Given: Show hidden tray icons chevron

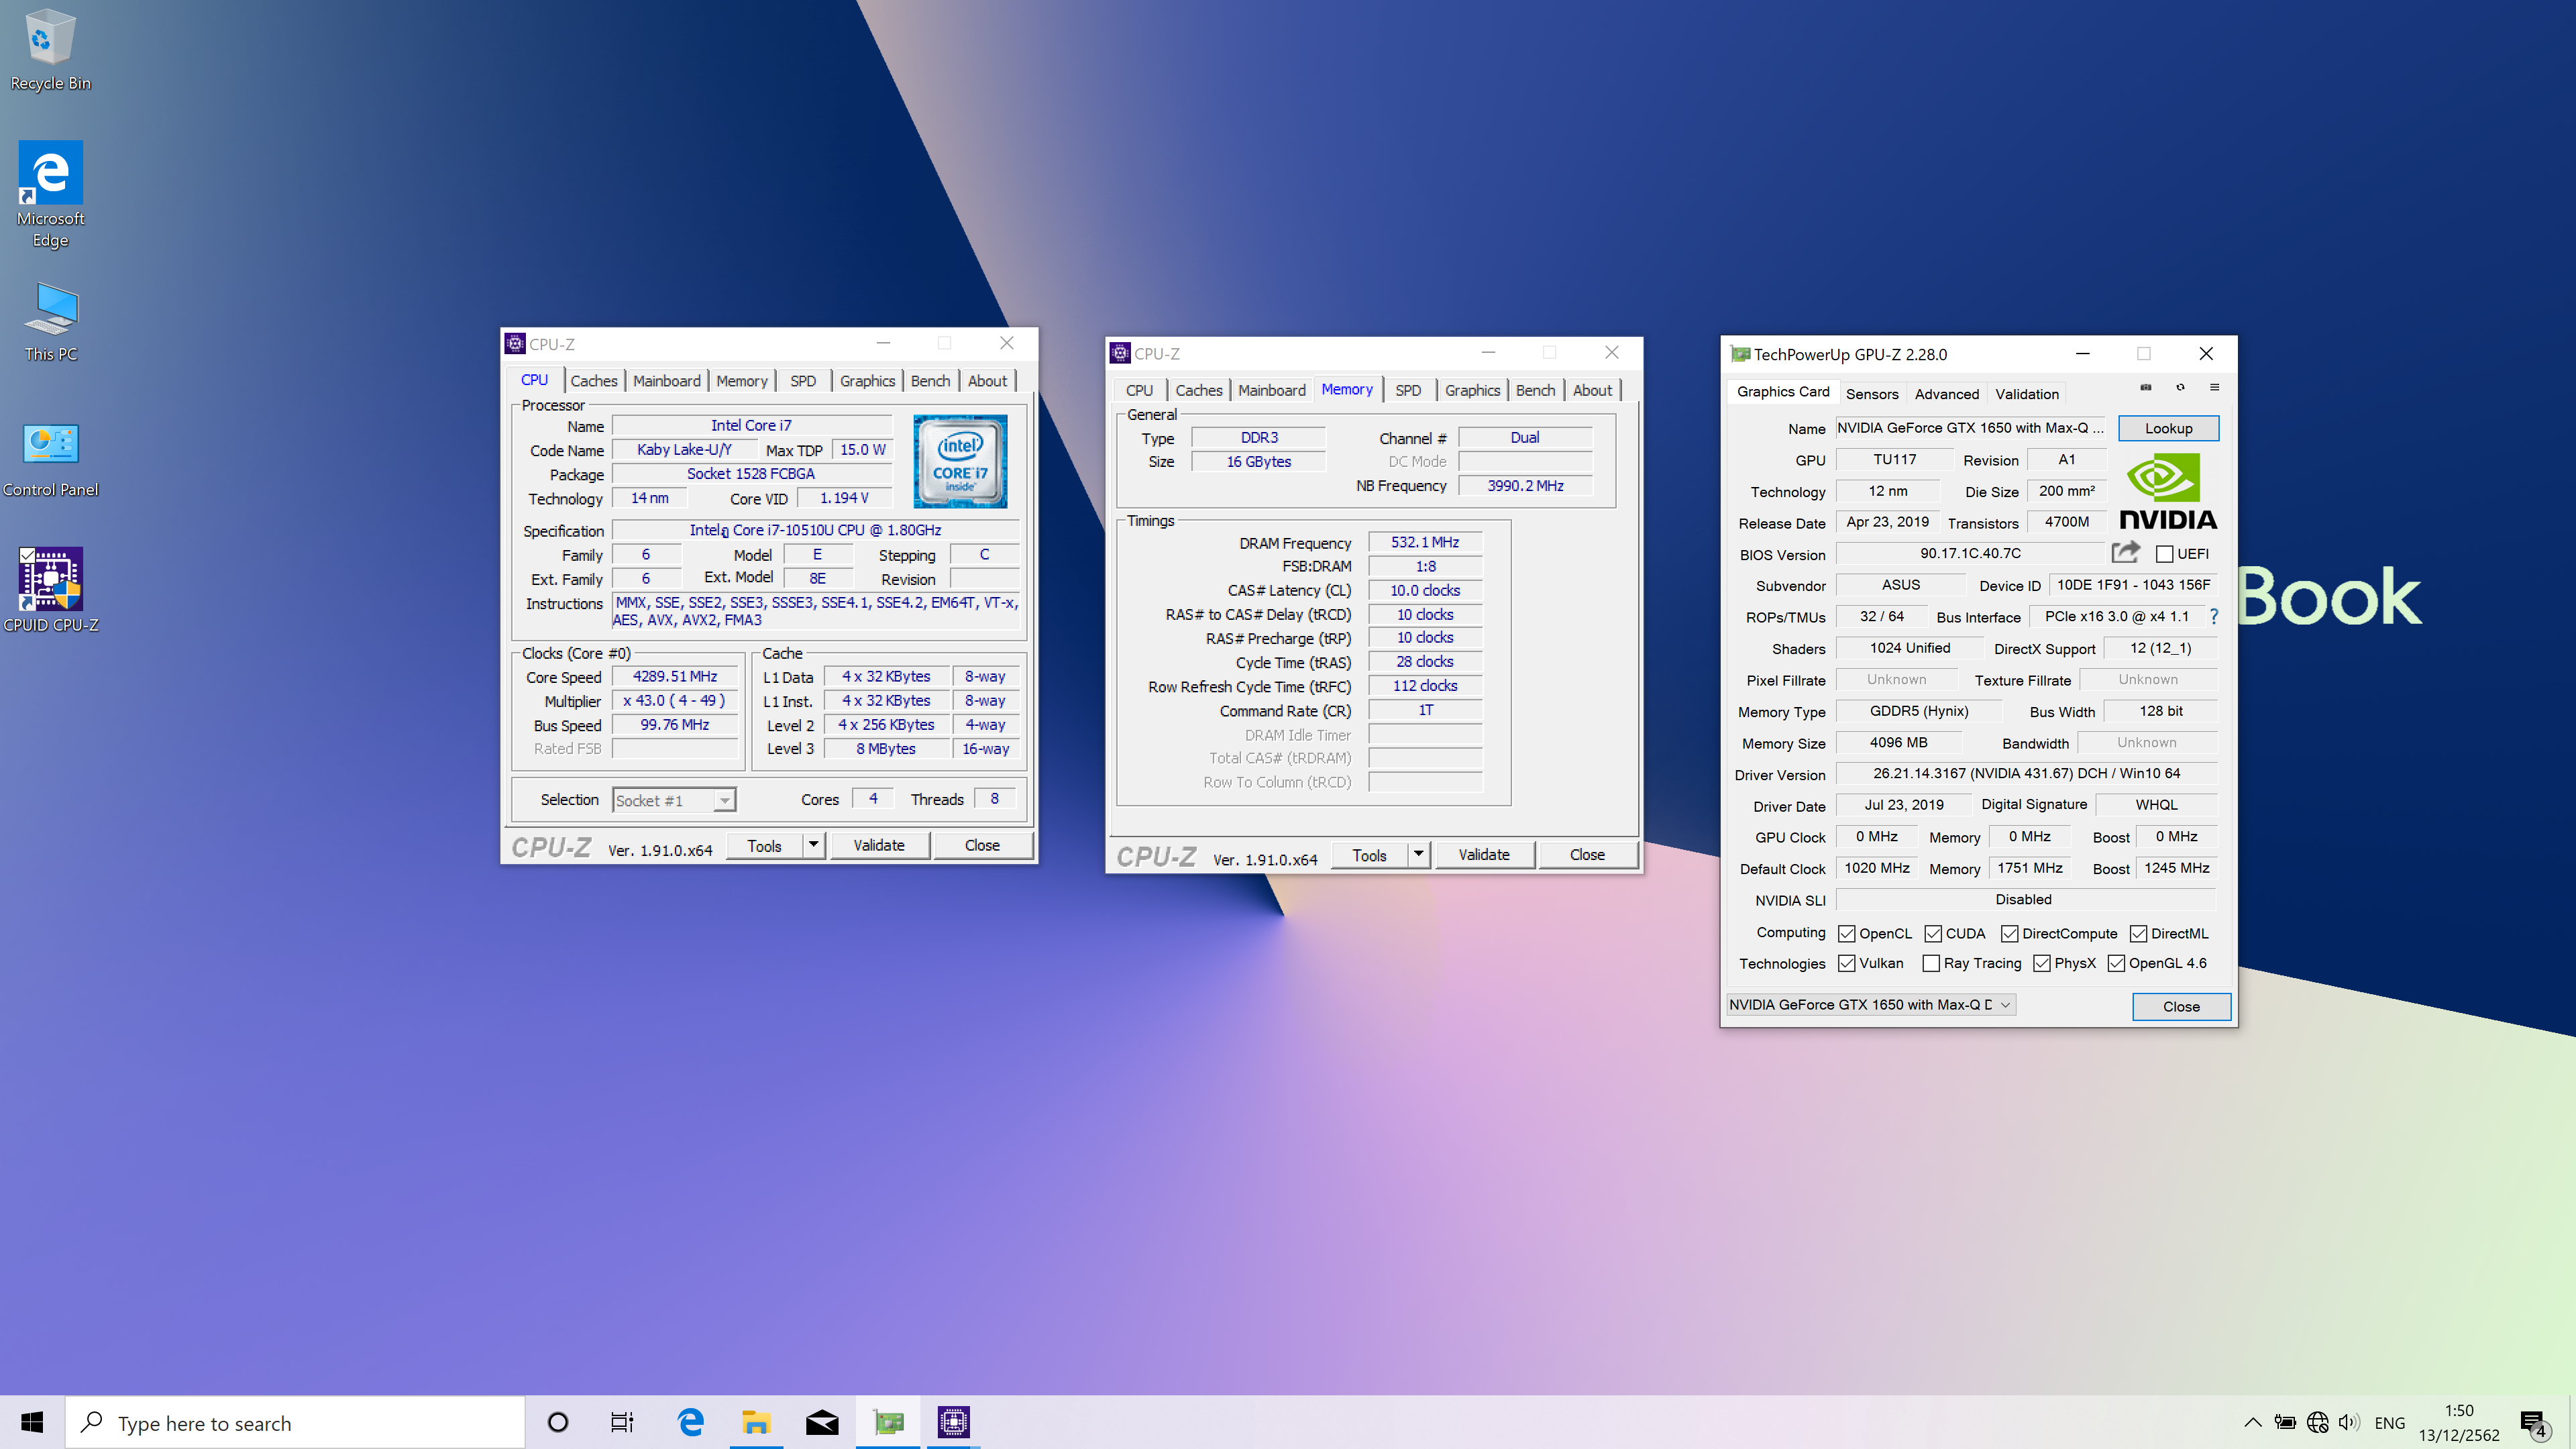Looking at the screenshot, I should (x=2252, y=1422).
